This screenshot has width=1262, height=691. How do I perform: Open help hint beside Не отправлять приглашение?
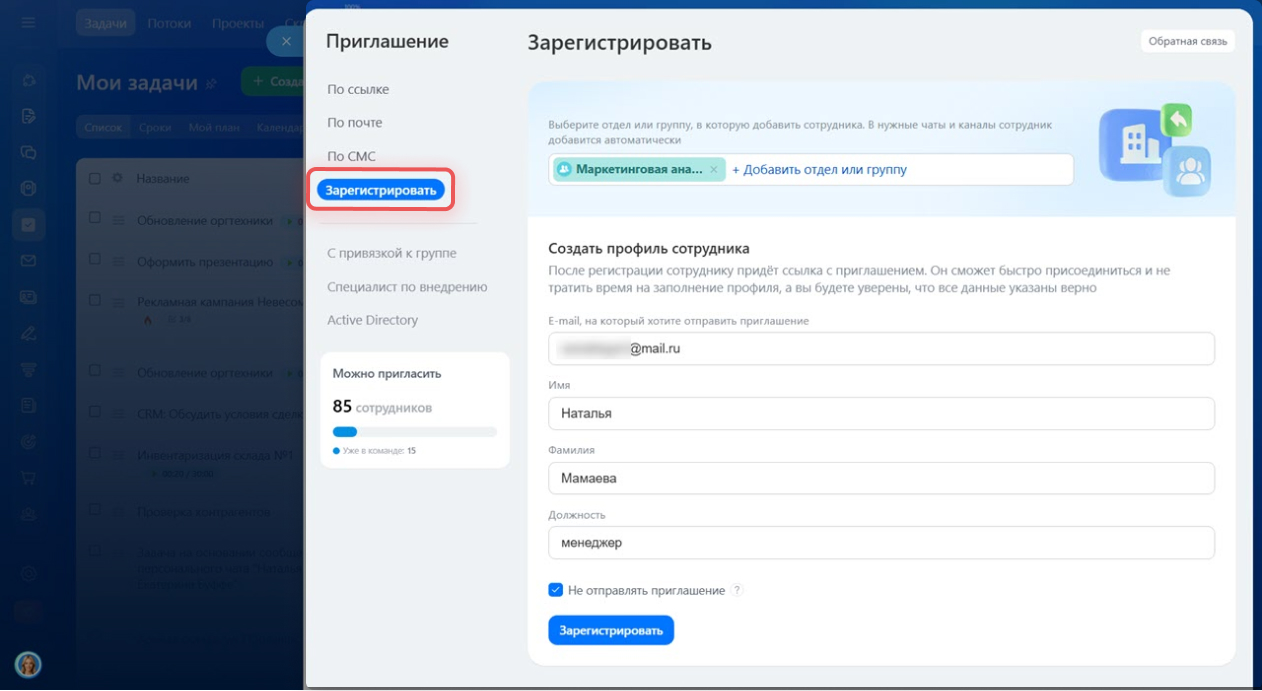coord(737,590)
